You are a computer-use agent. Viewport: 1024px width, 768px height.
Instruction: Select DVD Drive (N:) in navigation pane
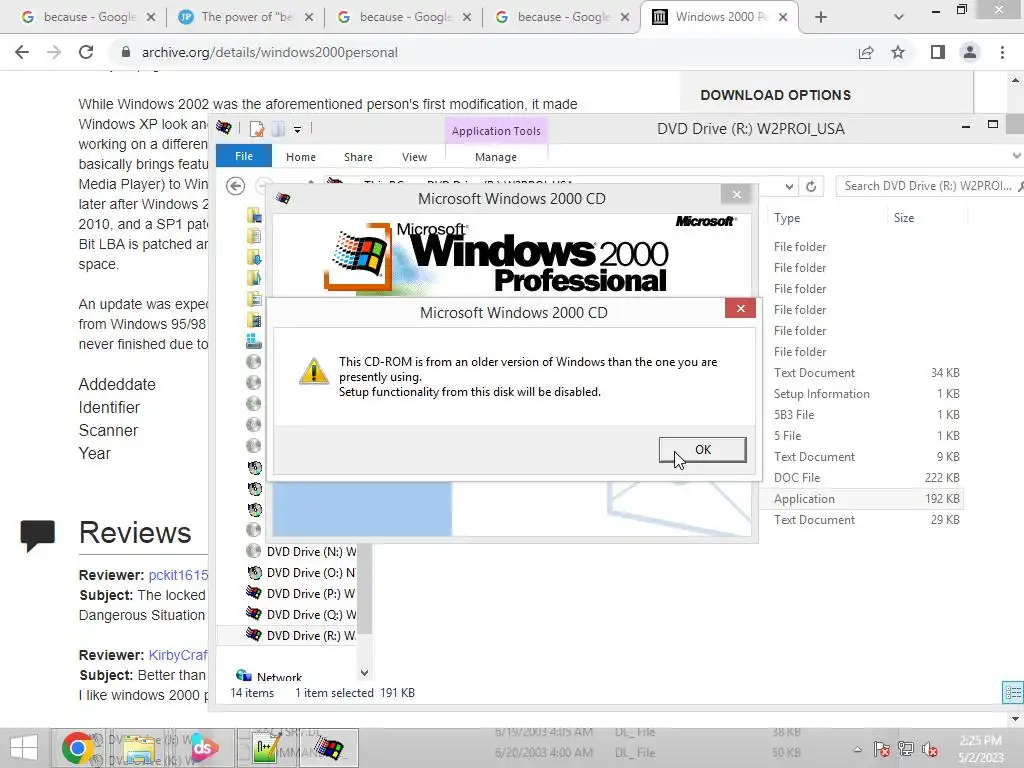pyautogui.click(x=301, y=552)
